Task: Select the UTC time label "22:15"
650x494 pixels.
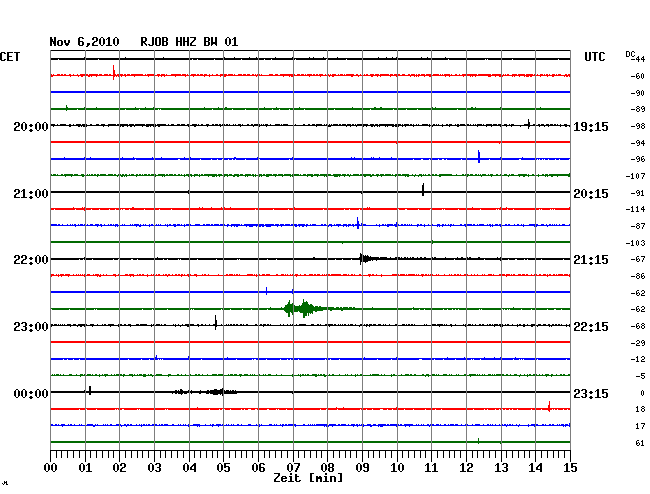Action: point(591,327)
